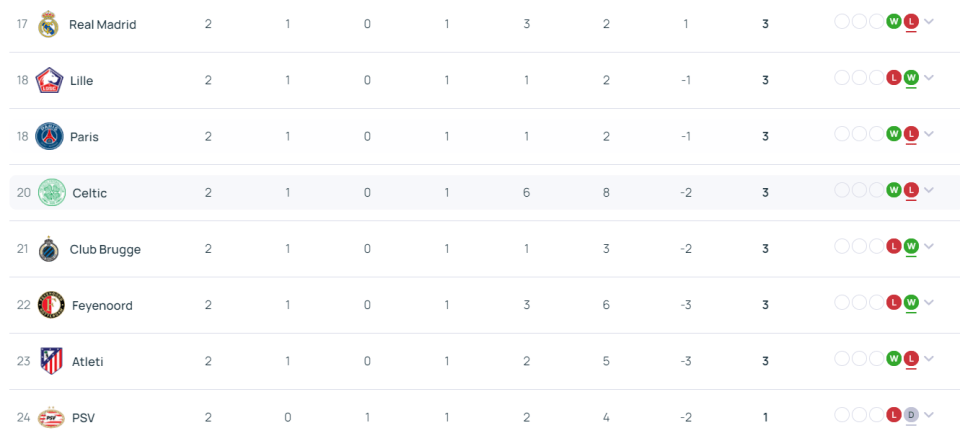The height and width of the screenshot is (433, 960).
Task: Click the Atleti club crest
Action: [x=51, y=361]
